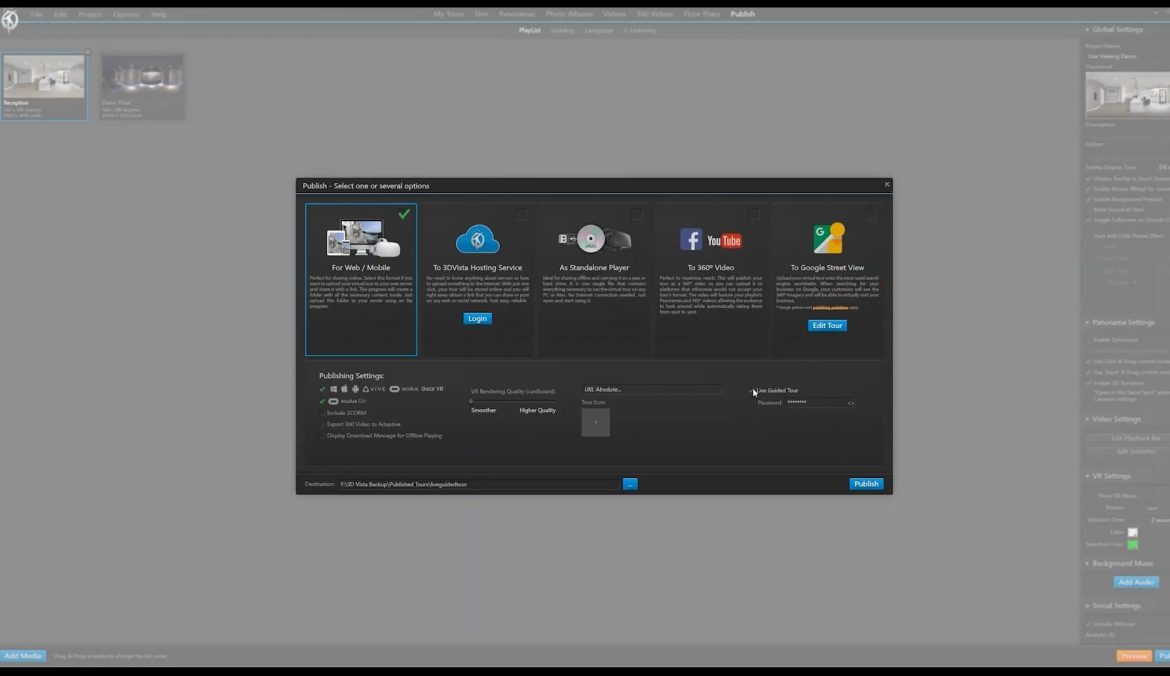
Task: Click the For Web / Mobile devices icon
Action: point(360,238)
